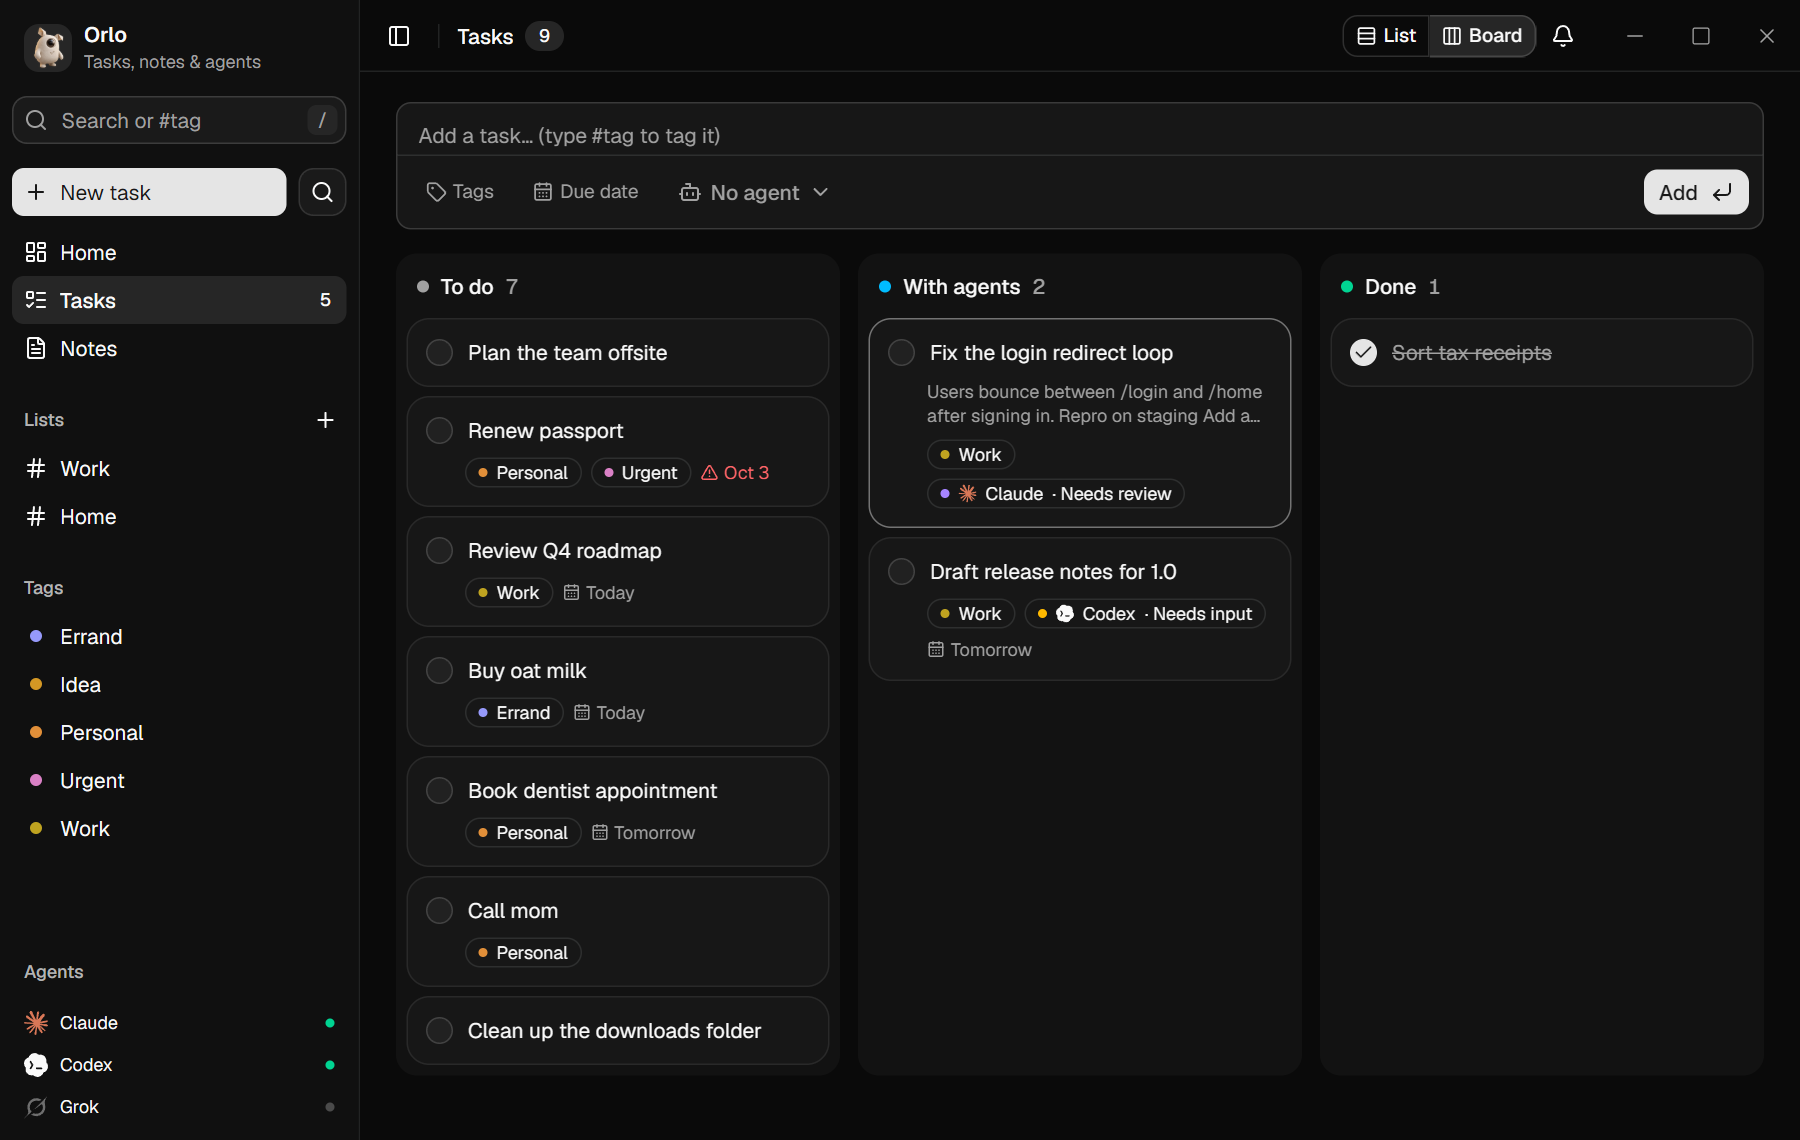Open the No agent dropdown
Screen dimensions: 1800x1140
(x=754, y=192)
